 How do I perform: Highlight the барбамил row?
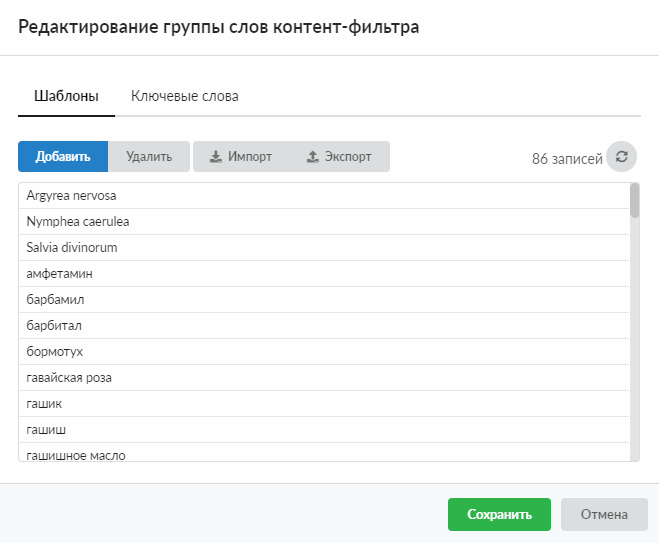point(57,300)
